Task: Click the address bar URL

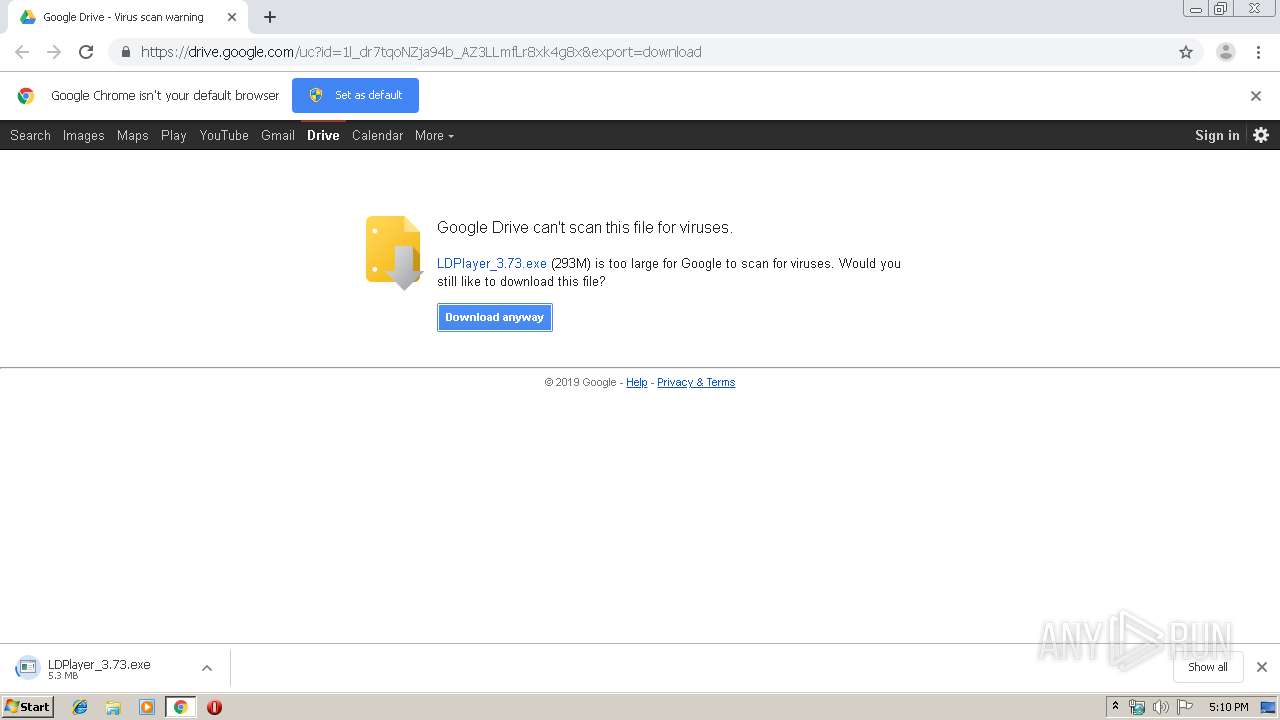Action: 421,52
